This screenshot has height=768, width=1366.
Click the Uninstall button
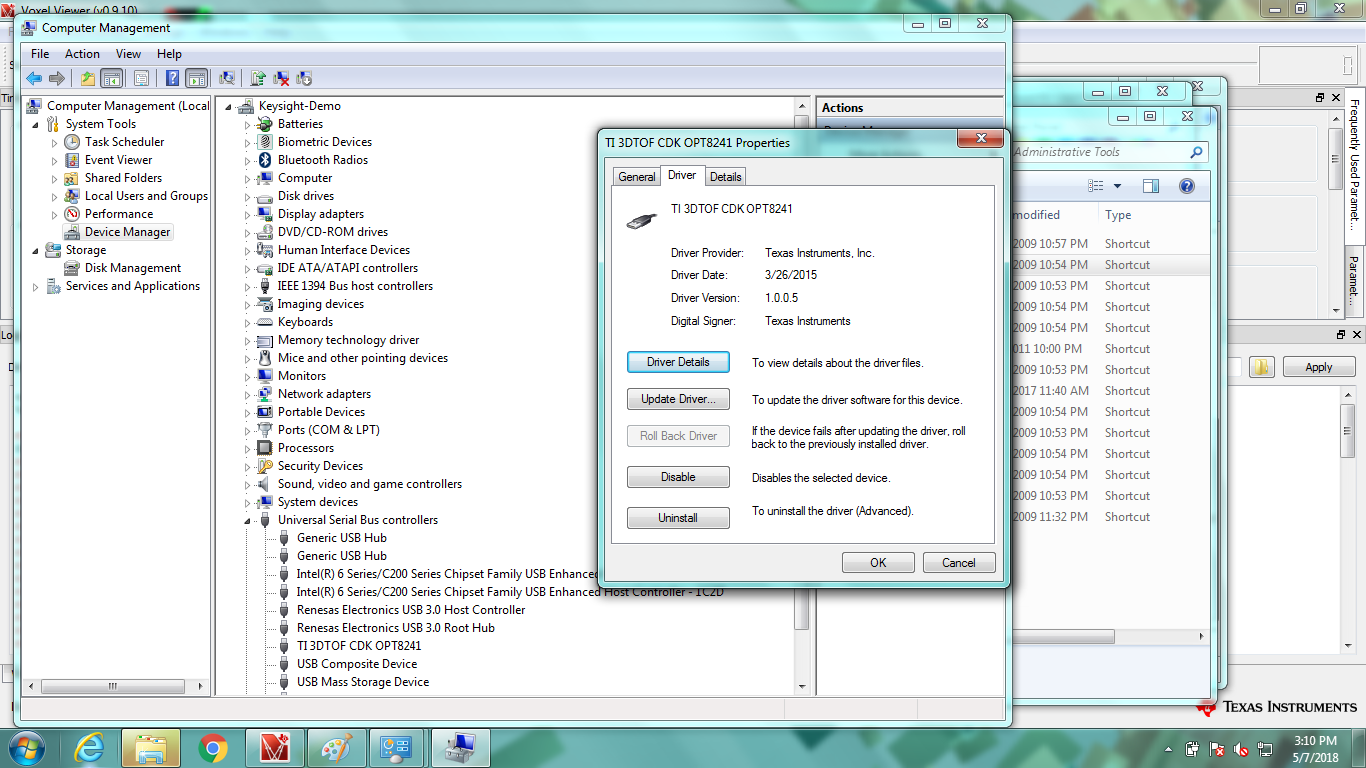678,518
